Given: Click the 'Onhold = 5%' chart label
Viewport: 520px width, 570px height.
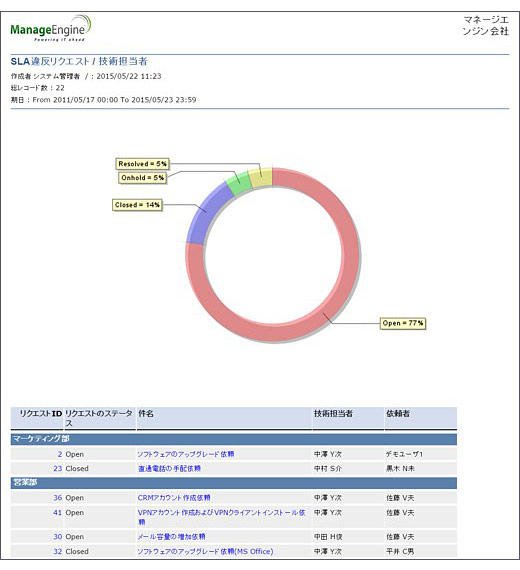Looking at the screenshot, I should 143,178.
